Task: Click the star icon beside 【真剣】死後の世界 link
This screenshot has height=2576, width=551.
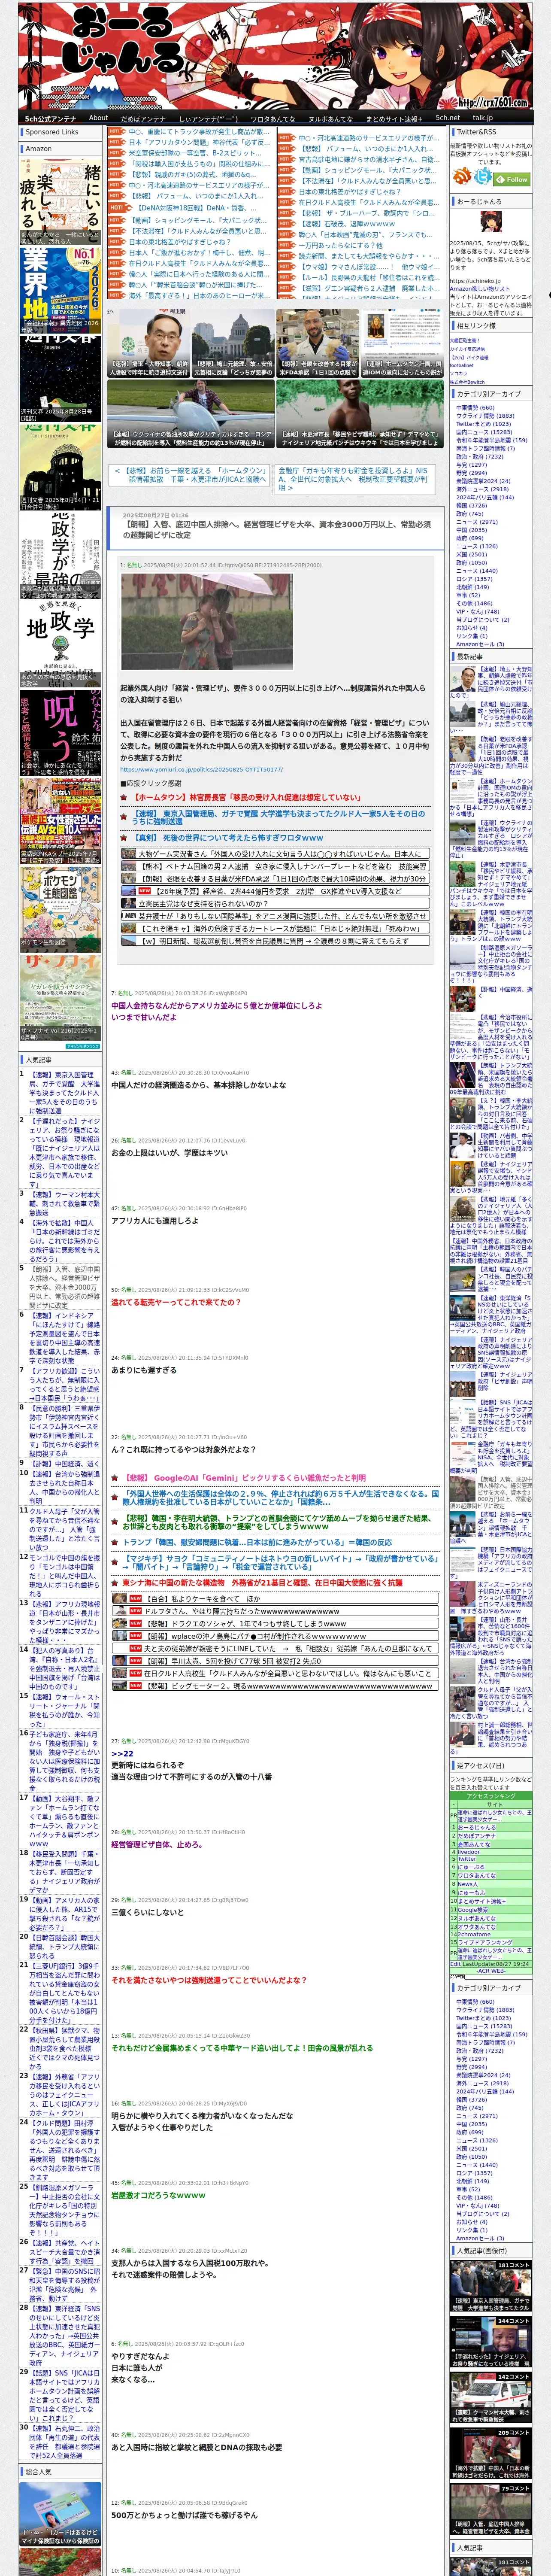Action: pyautogui.click(x=125, y=837)
